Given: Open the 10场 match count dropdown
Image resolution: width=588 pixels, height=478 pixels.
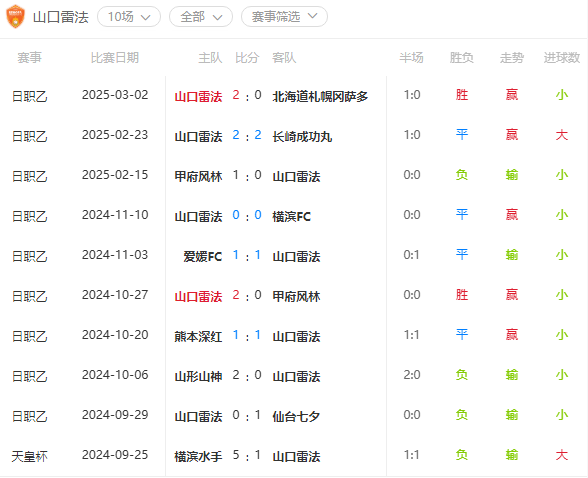Looking at the screenshot, I should pos(129,17).
